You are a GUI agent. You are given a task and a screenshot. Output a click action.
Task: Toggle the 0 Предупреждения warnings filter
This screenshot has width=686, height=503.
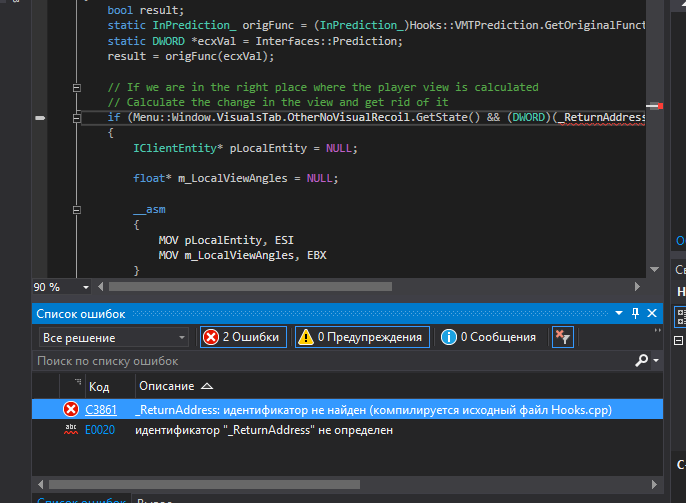[362, 337]
